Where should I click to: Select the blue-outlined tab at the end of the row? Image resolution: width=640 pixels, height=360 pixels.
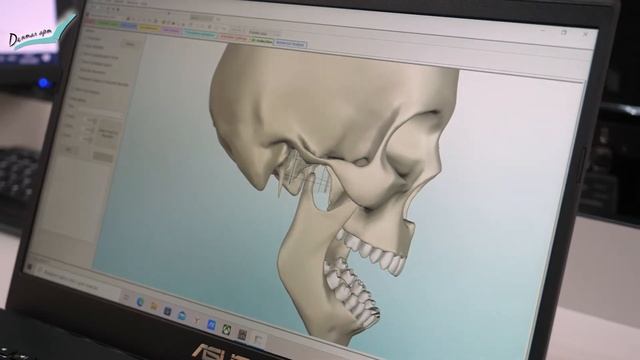tap(290, 44)
